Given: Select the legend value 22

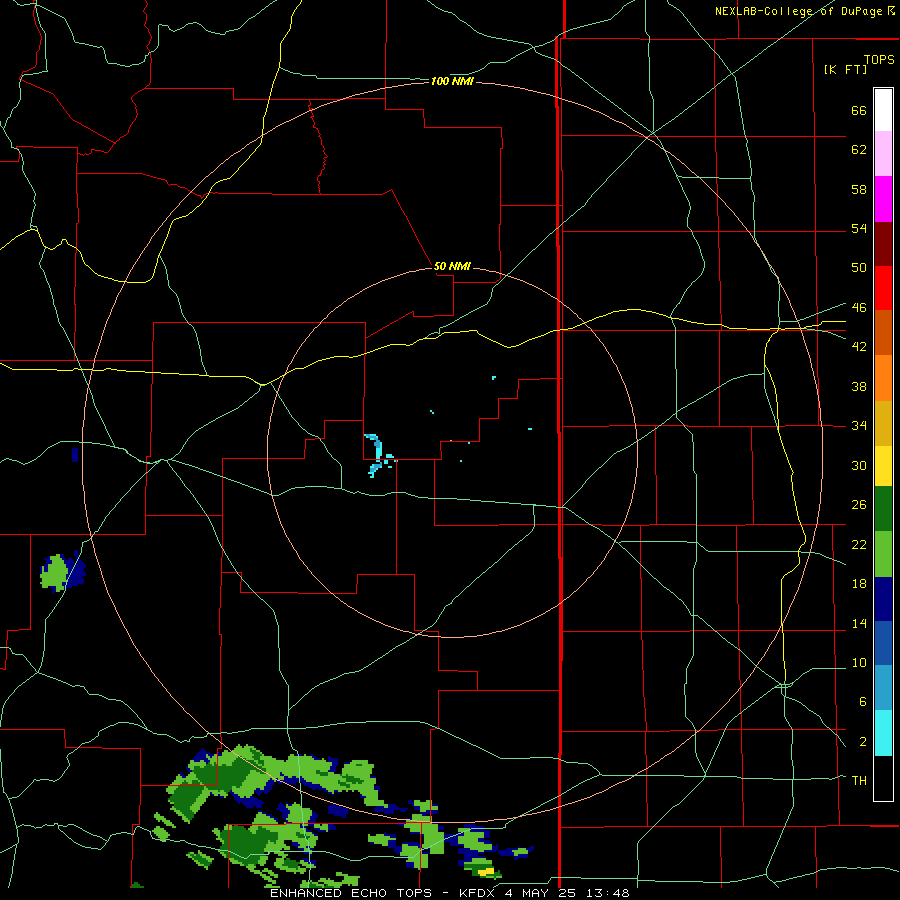Looking at the screenshot, I should point(859,544).
